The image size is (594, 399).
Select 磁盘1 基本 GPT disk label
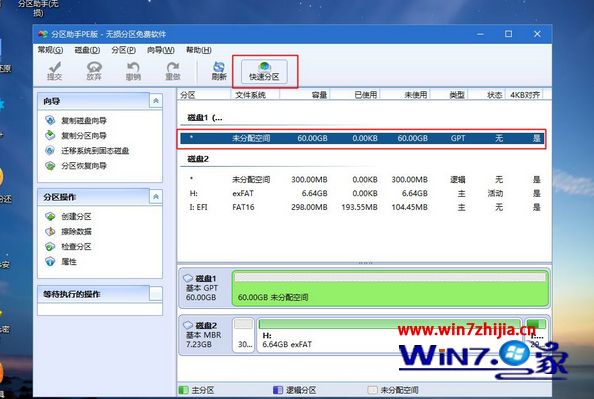(x=205, y=288)
